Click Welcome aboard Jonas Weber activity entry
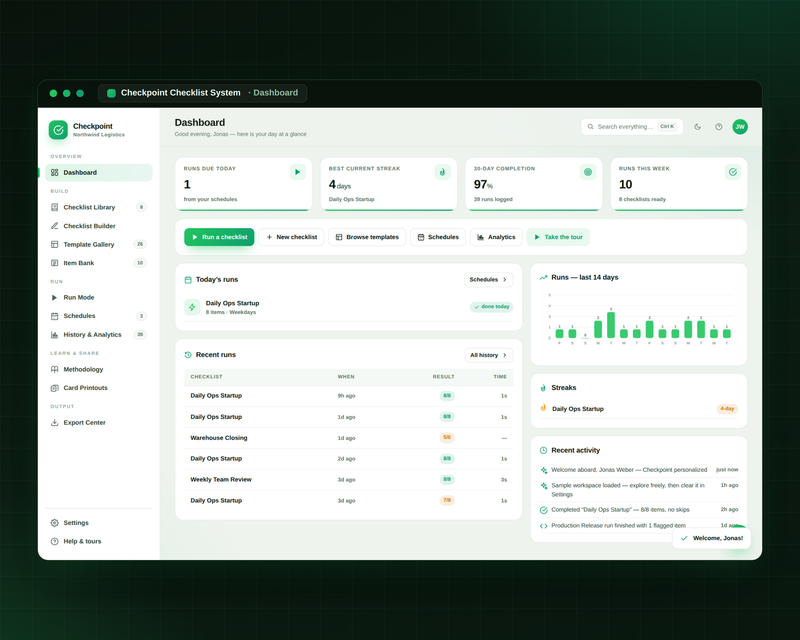 pos(639,470)
